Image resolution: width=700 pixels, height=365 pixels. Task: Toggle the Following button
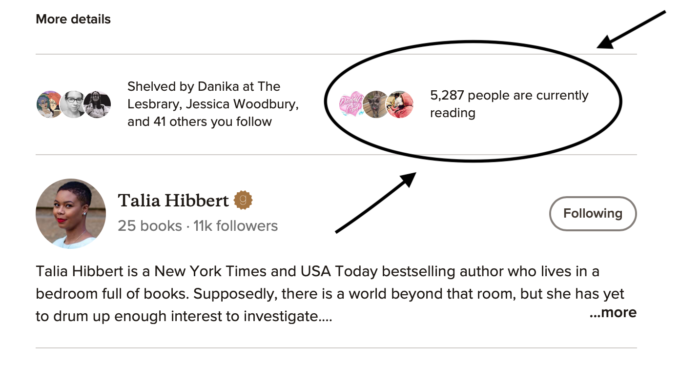point(593,214)
